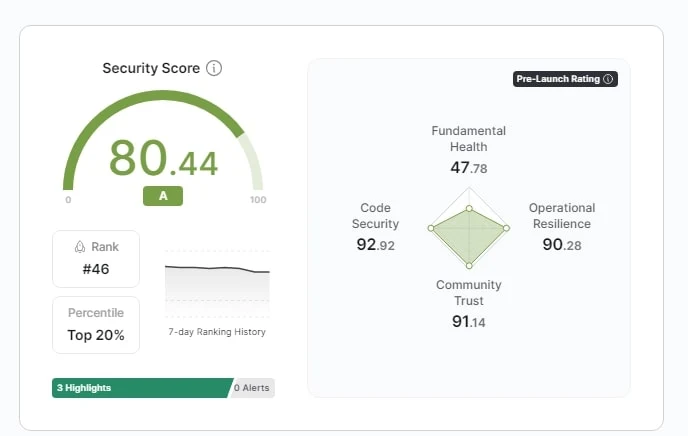Open the 0 Alerts segment
The width and height of the screenshot is (688, 436).
pos(252,388)
